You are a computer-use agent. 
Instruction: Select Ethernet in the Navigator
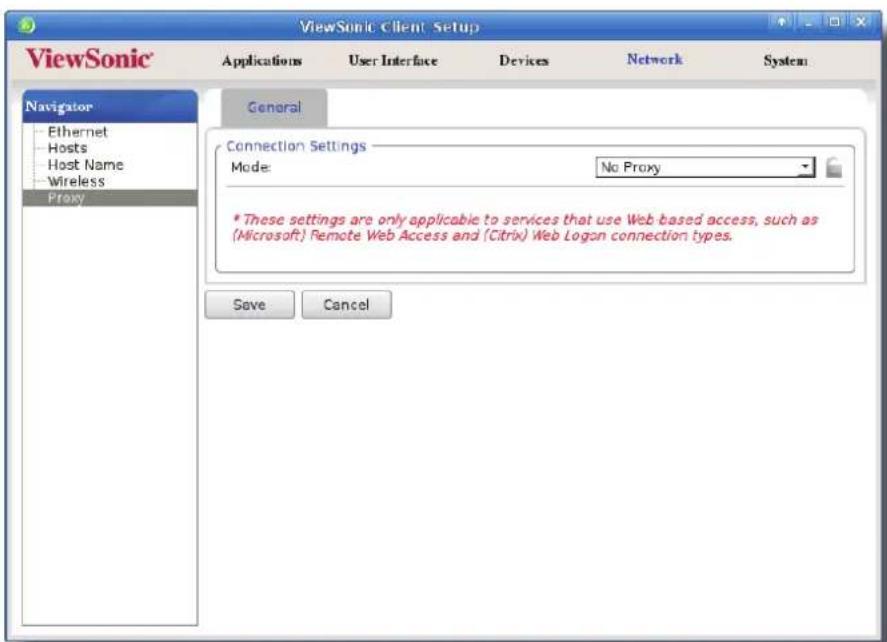(x=77, y=132)
